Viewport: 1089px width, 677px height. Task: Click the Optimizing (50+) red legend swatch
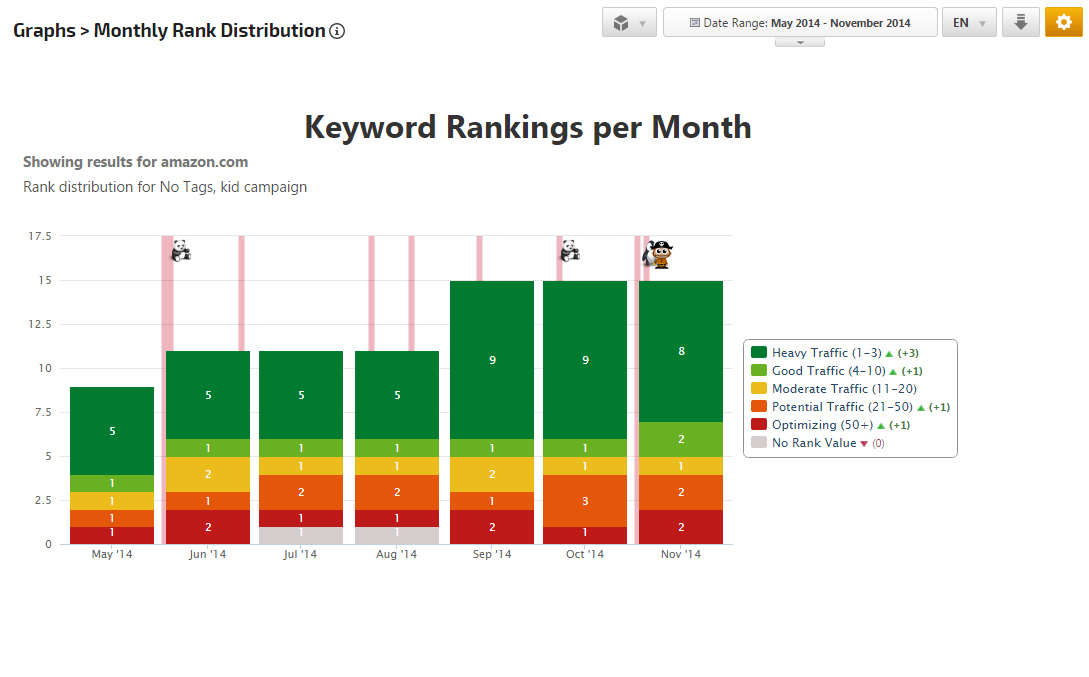pos(759,425)
